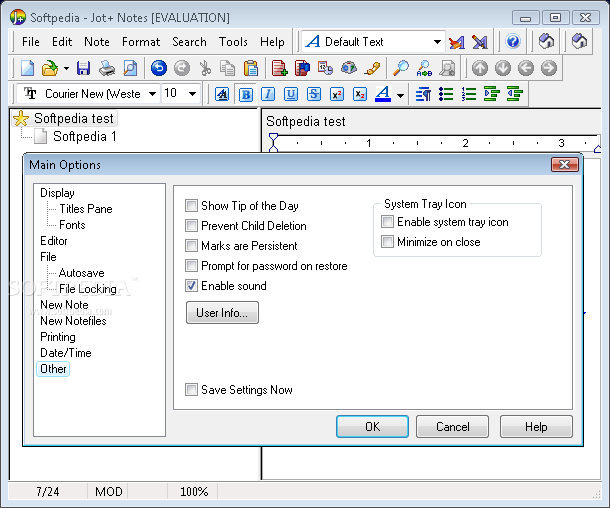Select Fonts under Display options

click(x=72, y=225)
